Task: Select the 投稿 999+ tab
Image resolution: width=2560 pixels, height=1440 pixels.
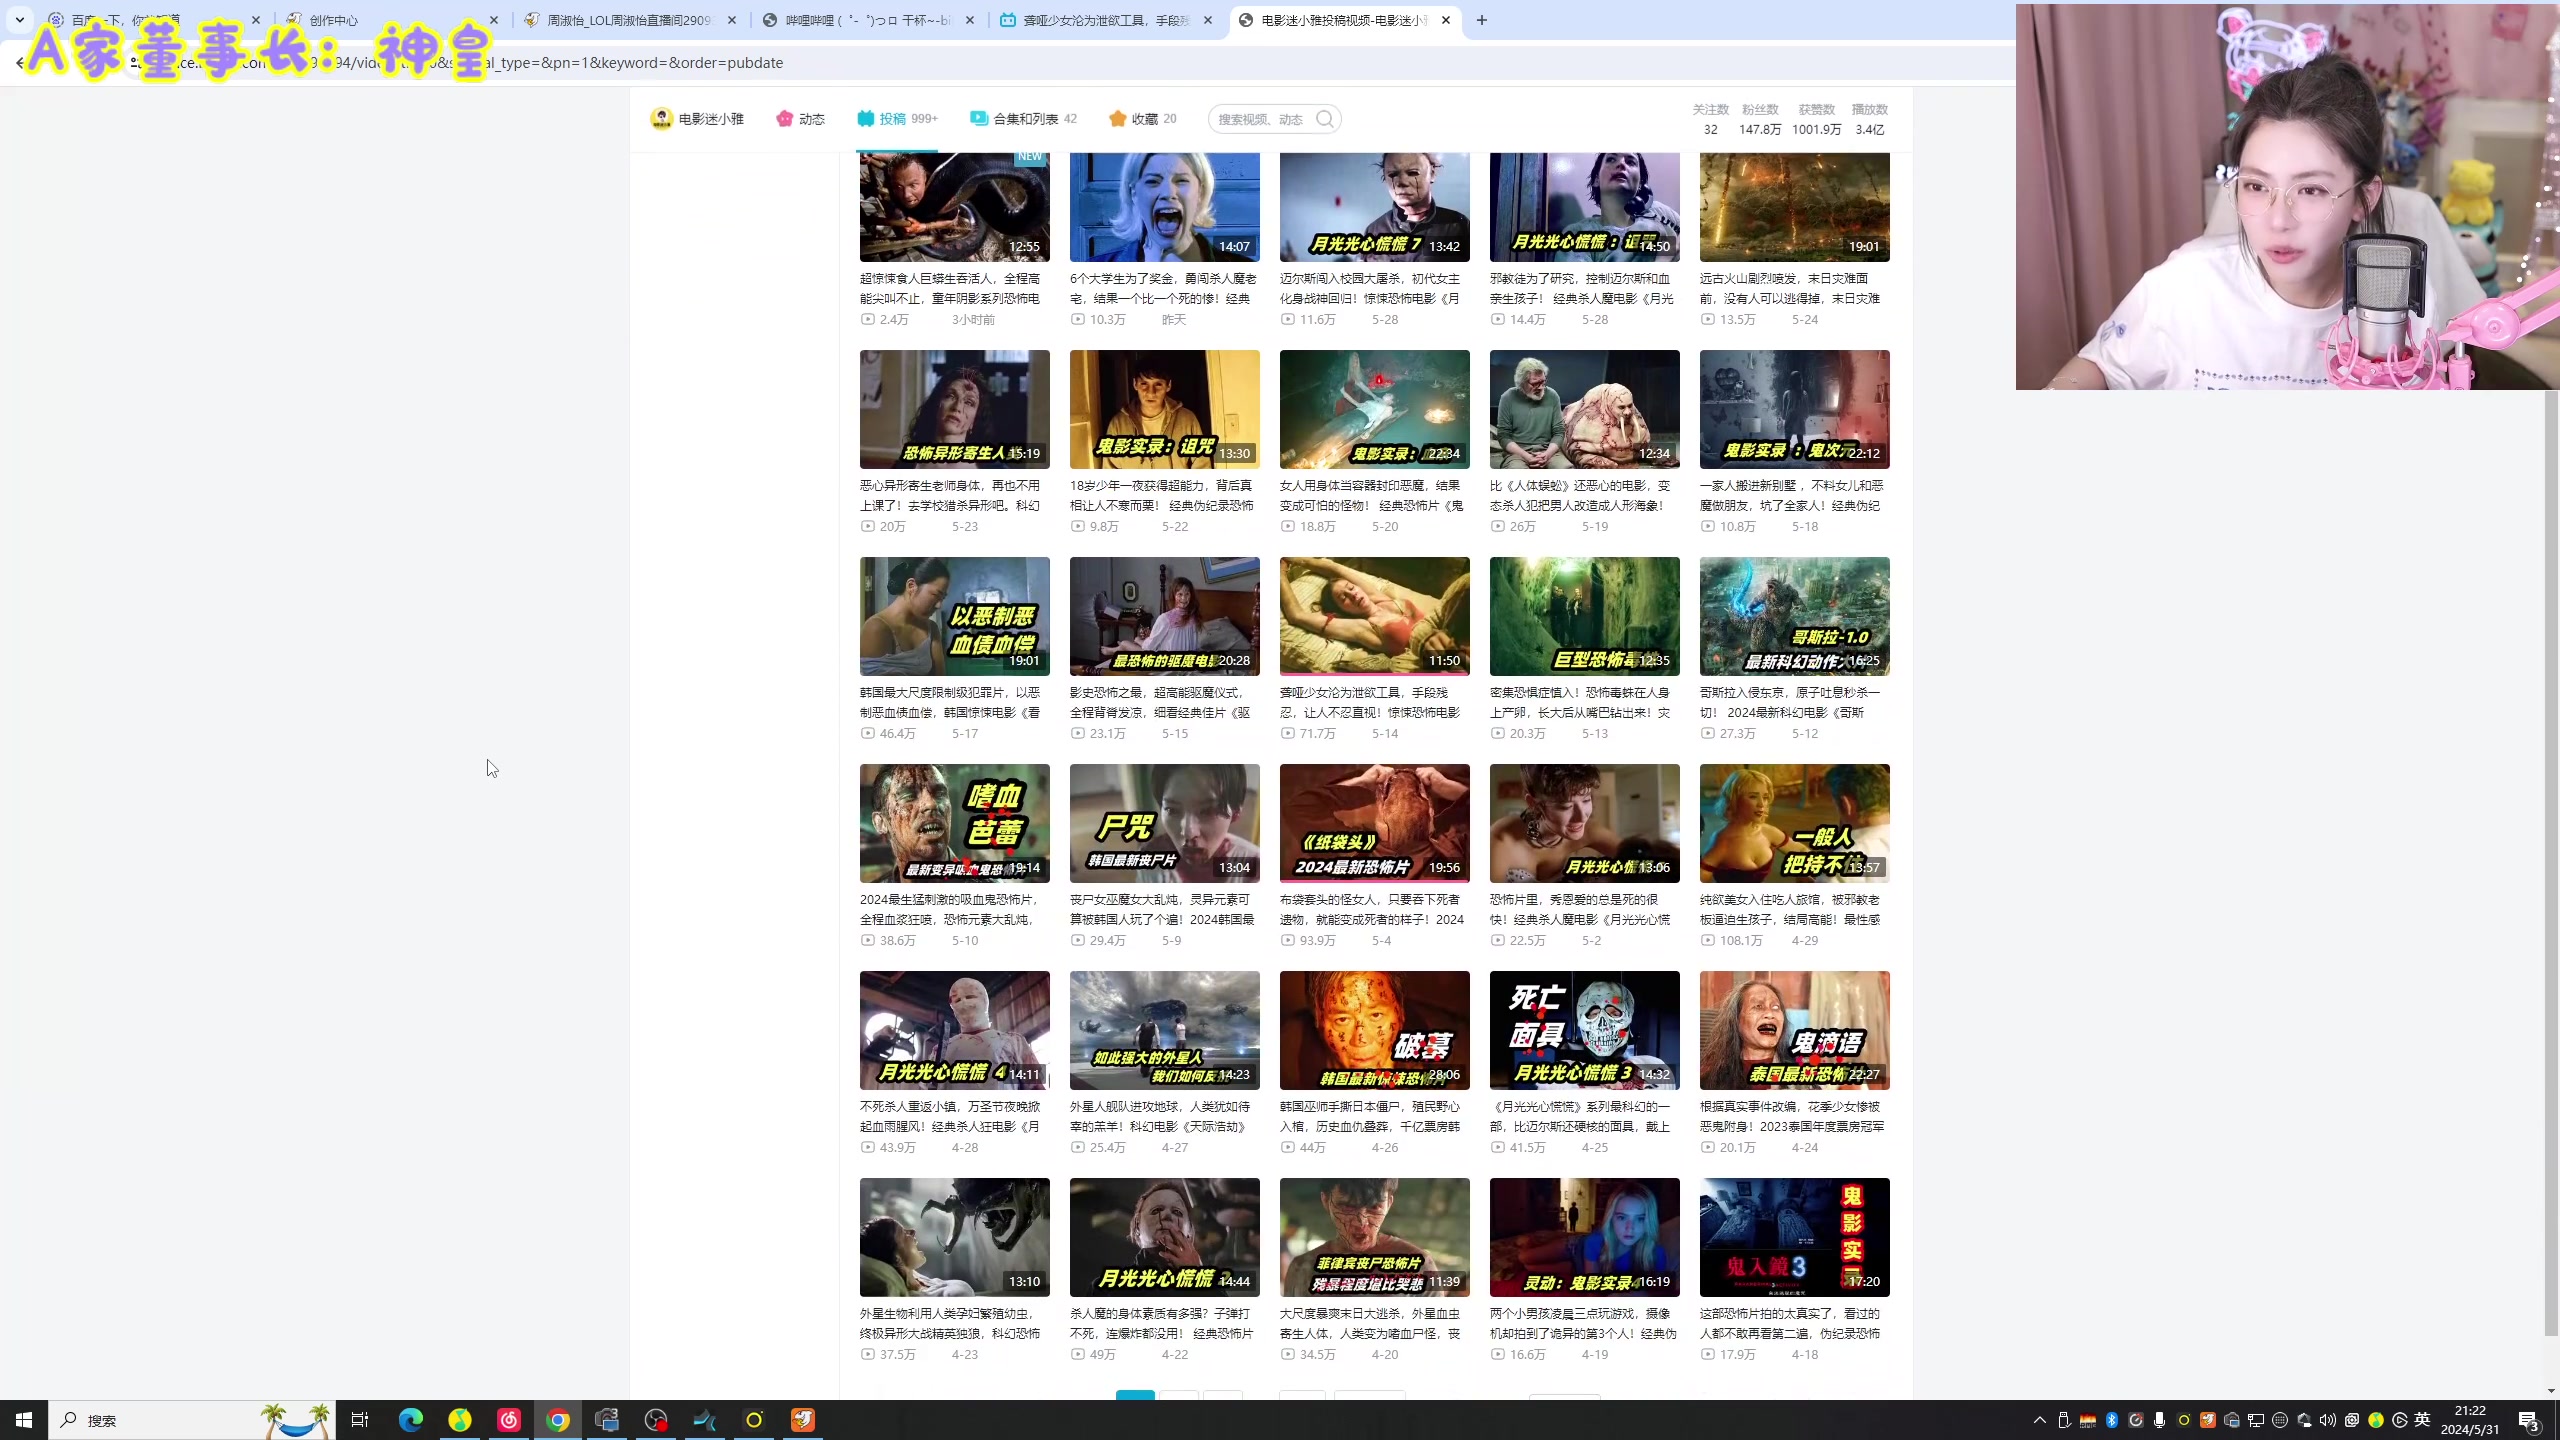Action: [897, 119]
